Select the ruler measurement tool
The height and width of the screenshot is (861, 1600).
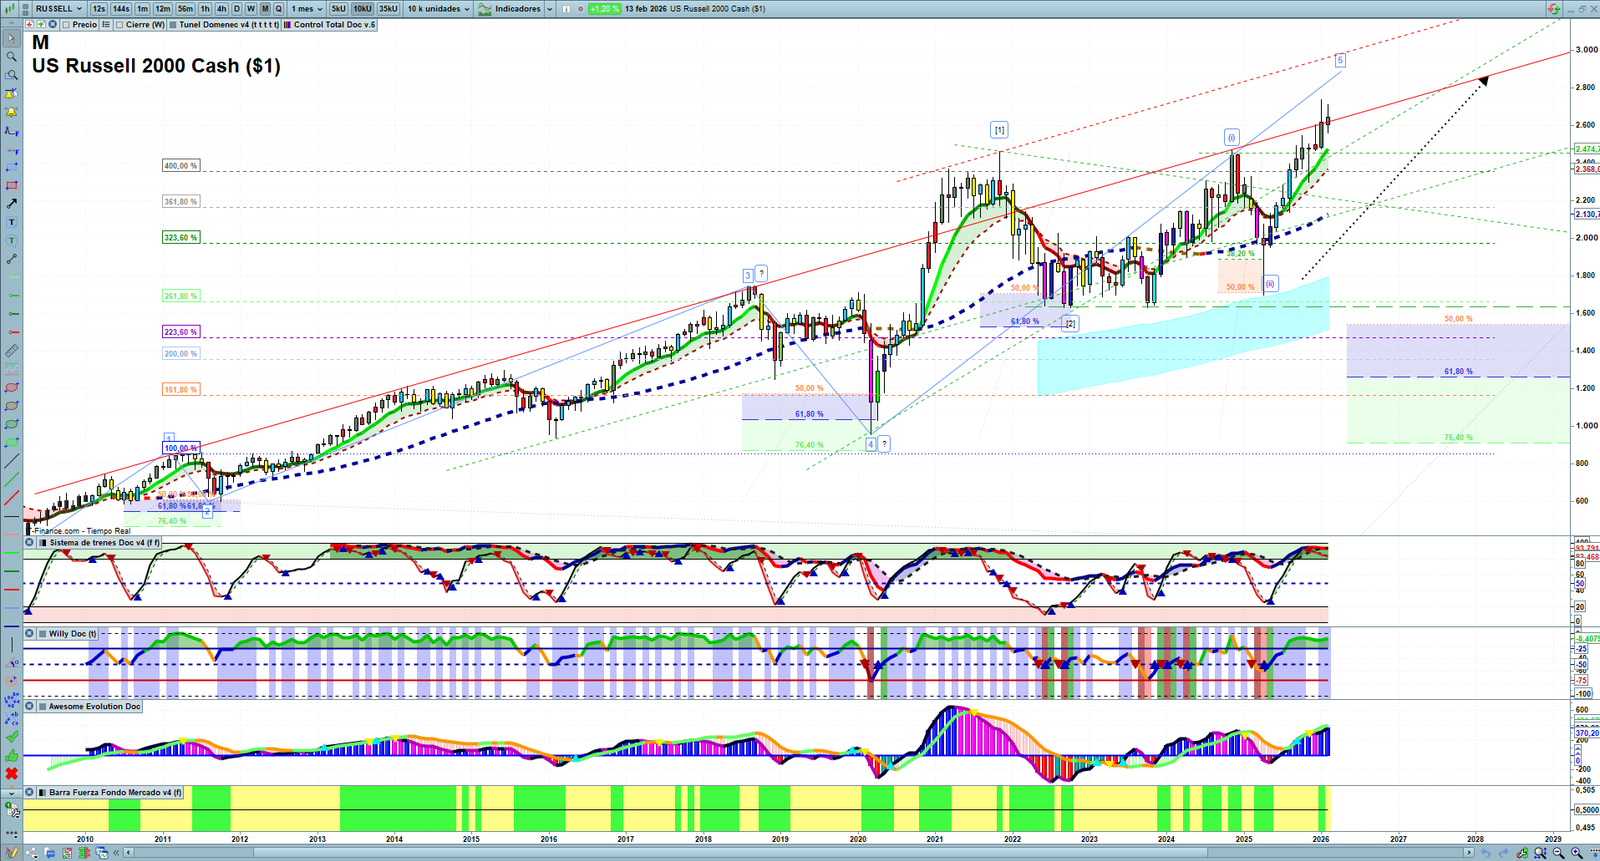(x=11, y=351)
